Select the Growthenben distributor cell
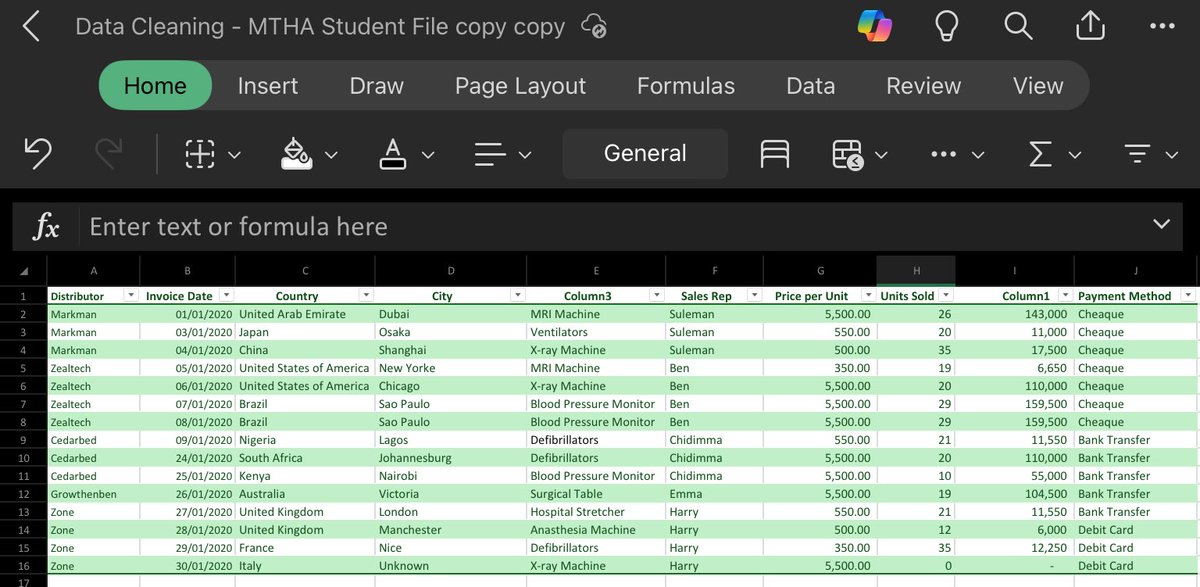Viewport: 1200px width, 587px height. pos(93,494)
